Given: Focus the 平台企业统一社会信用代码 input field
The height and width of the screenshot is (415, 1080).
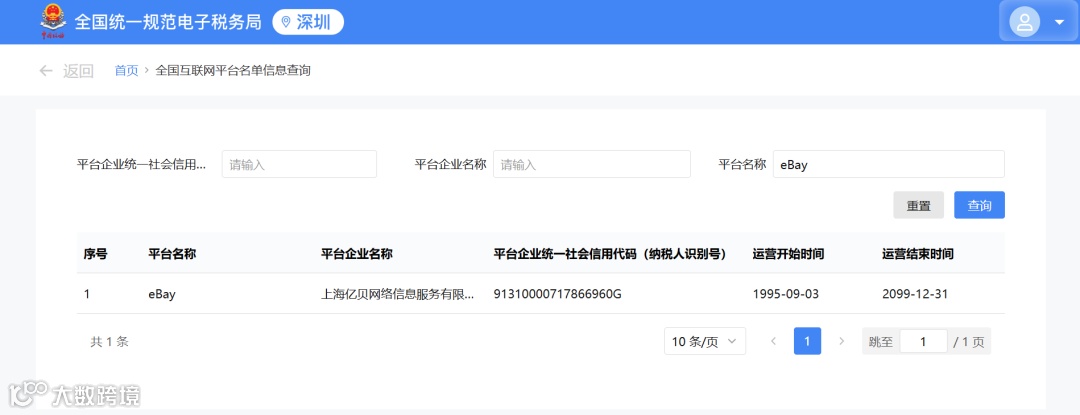Looking at the screenshot, I should [x=299, y=164].
